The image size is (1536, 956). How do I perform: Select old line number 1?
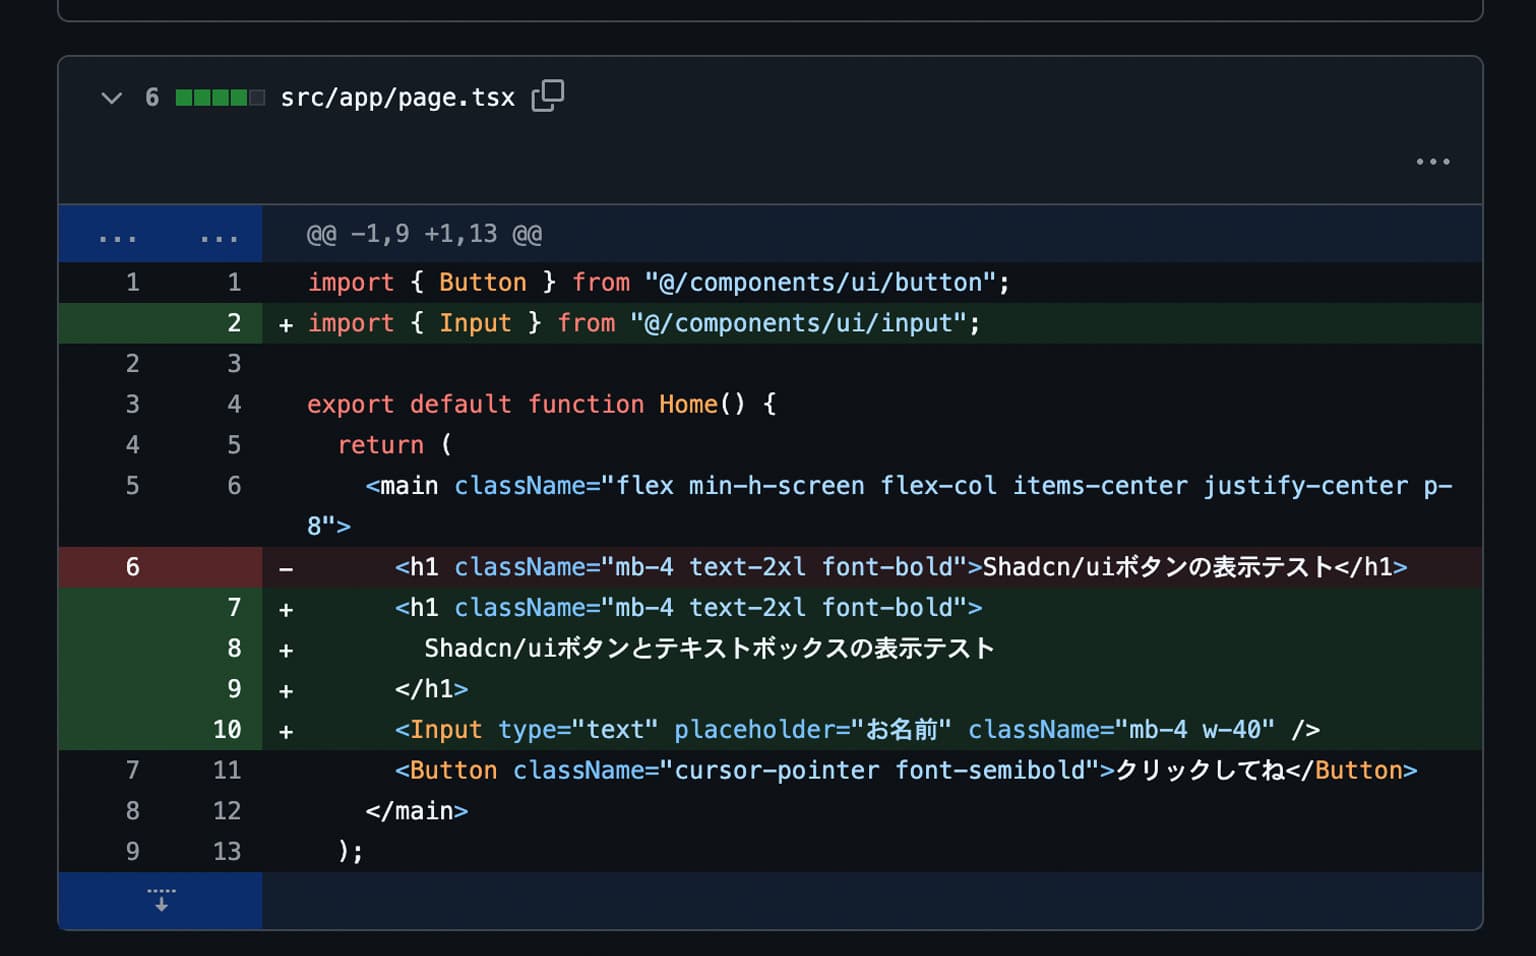[132, 283]
